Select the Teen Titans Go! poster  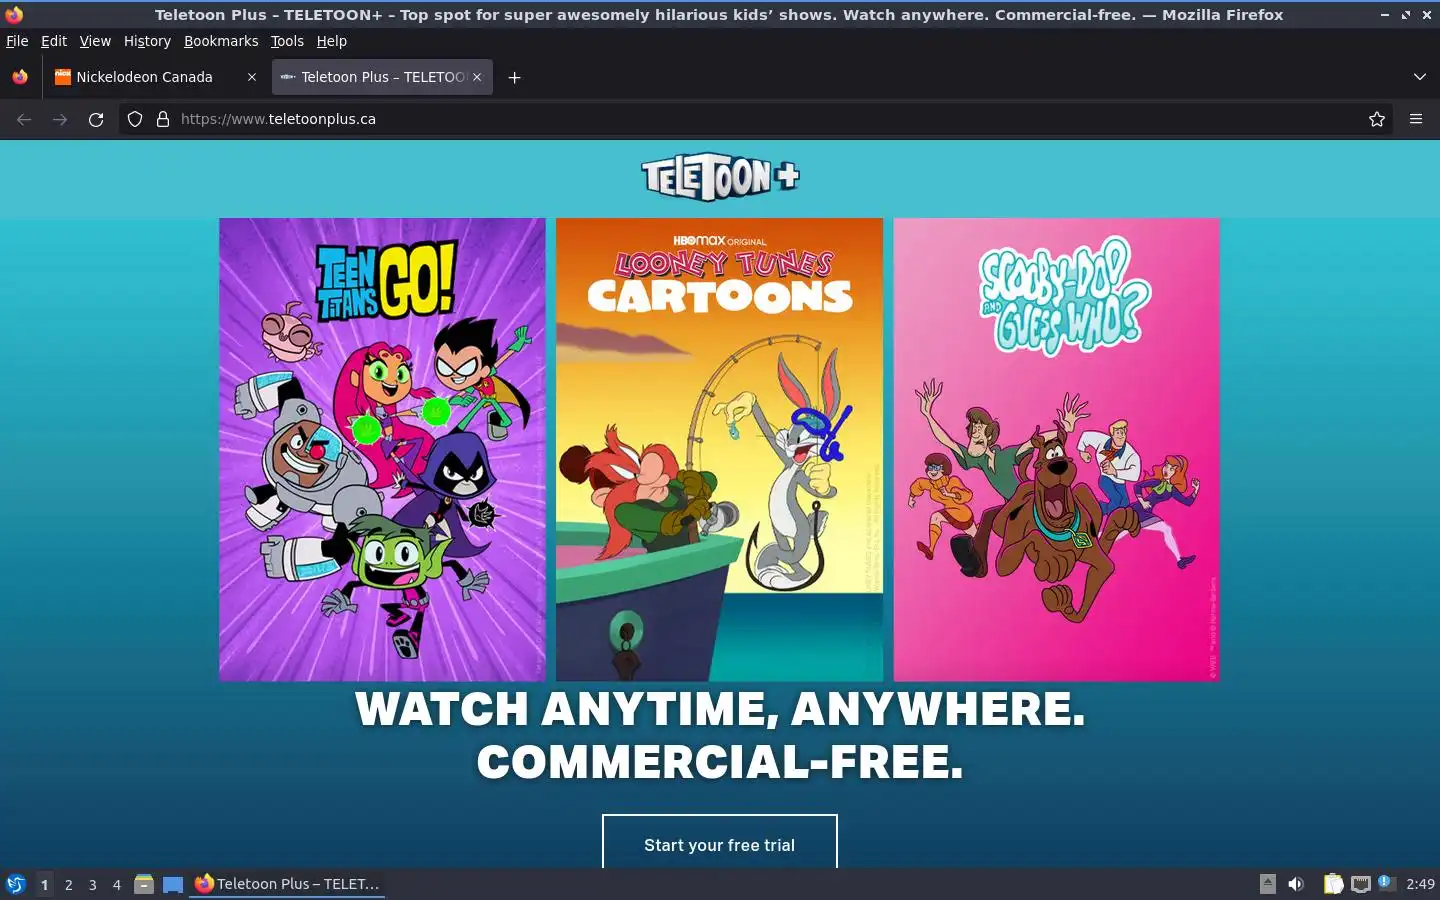(x=382, y=449)
